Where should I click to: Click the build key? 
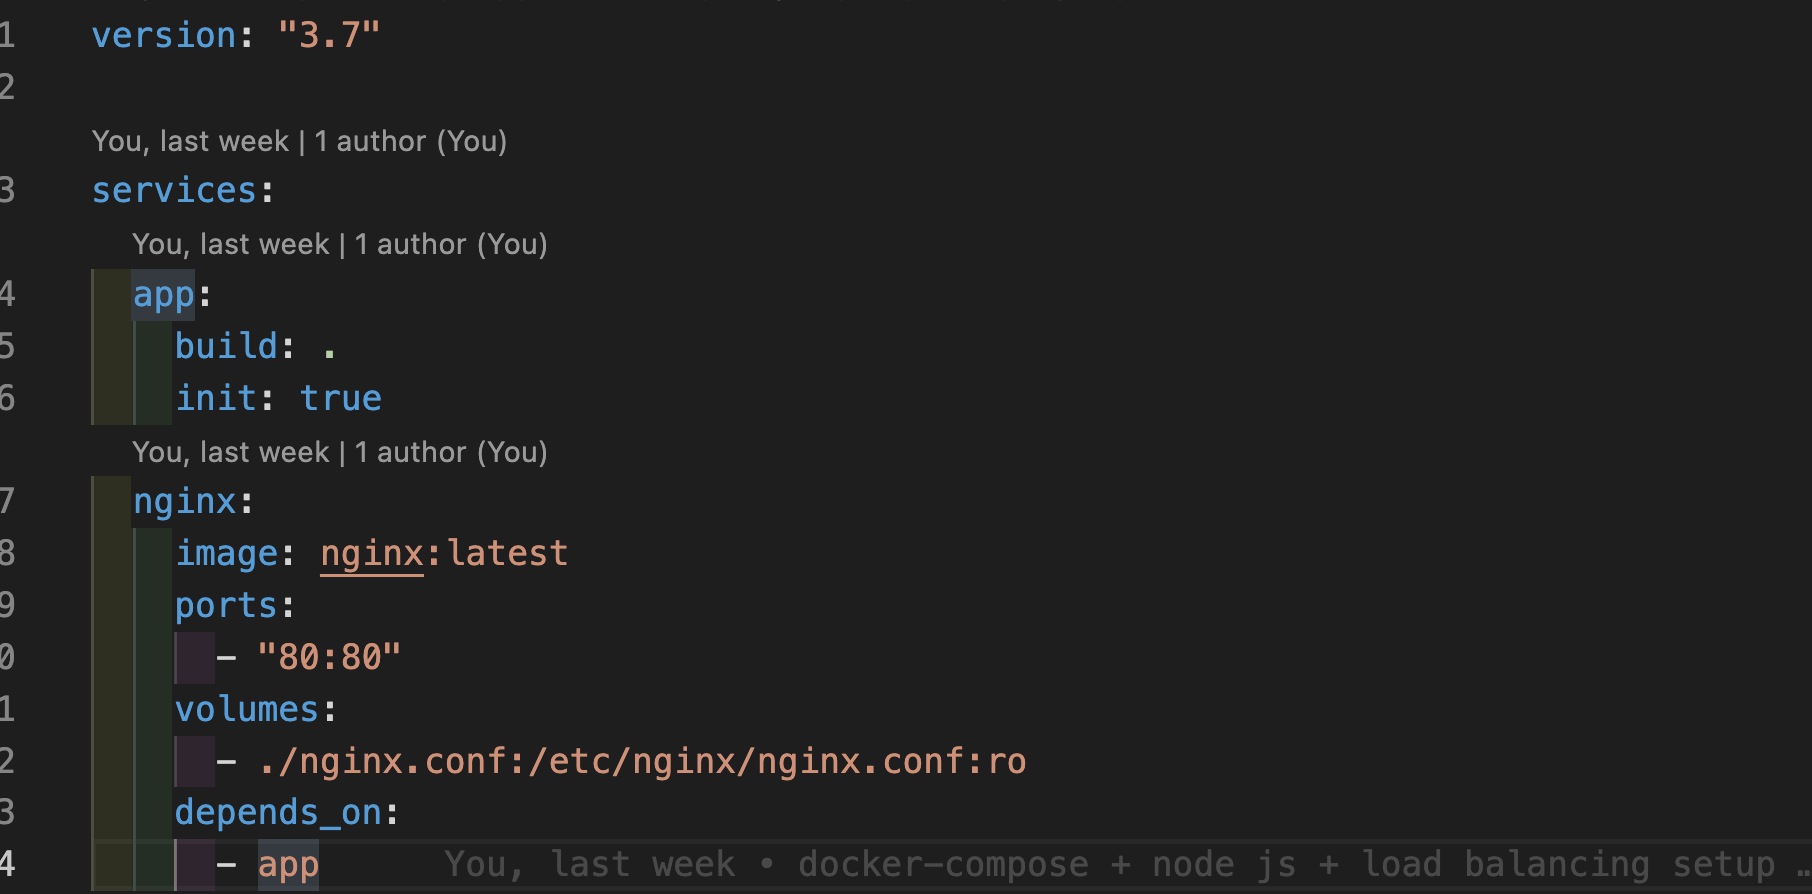click(x=226, y=346)
